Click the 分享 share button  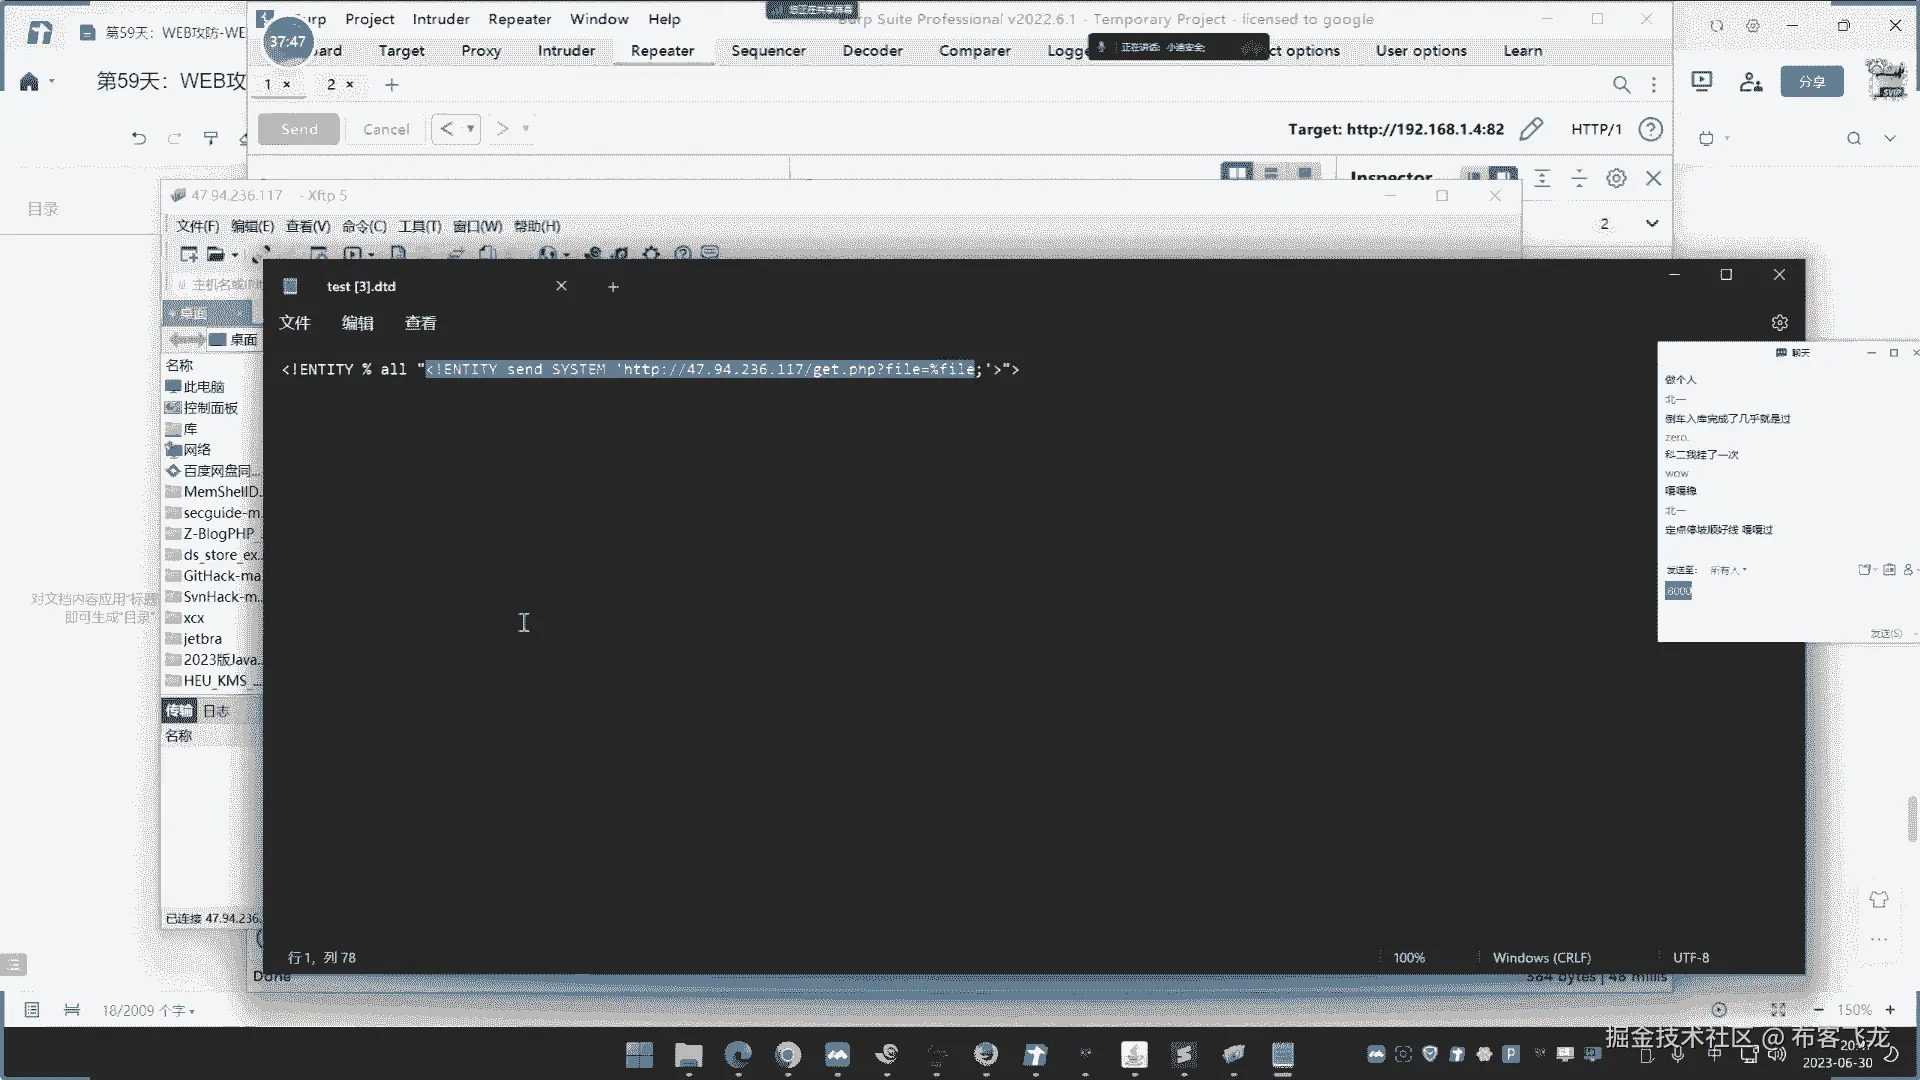click(1811, 82)
